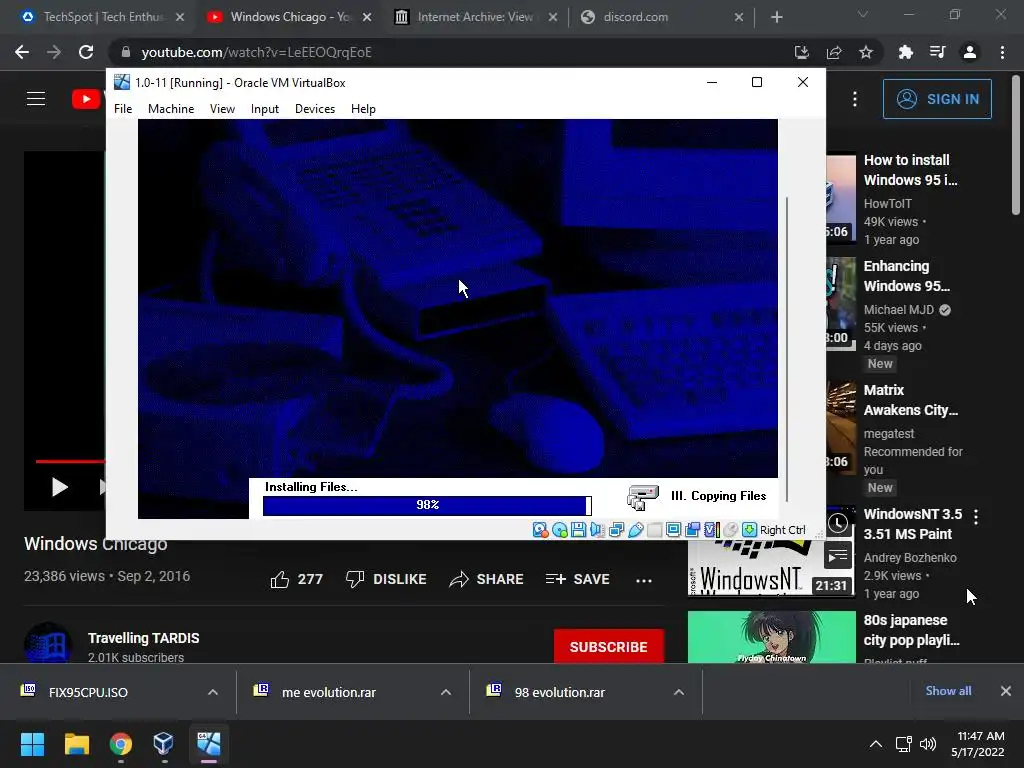Screen dimensions: 1024x768
Task: Click the VirtualBox display status icon
Action: (673, 530)
